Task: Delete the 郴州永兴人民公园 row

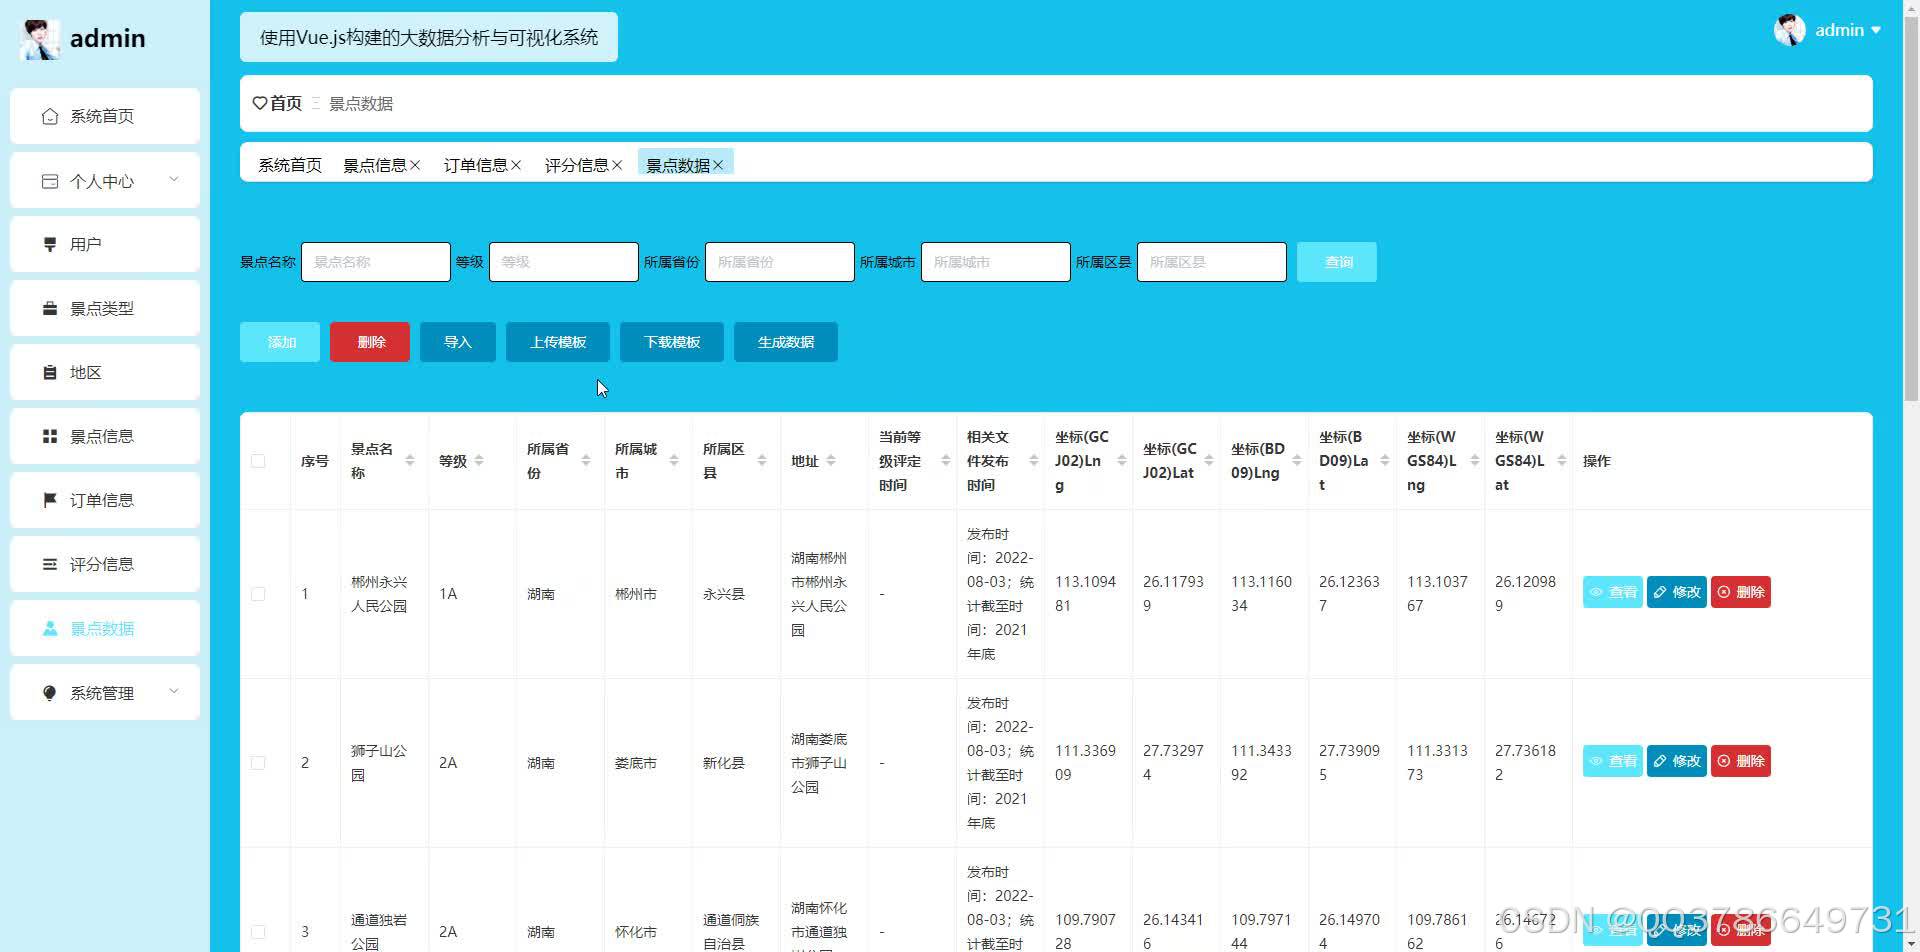Action: point(1741,592)
